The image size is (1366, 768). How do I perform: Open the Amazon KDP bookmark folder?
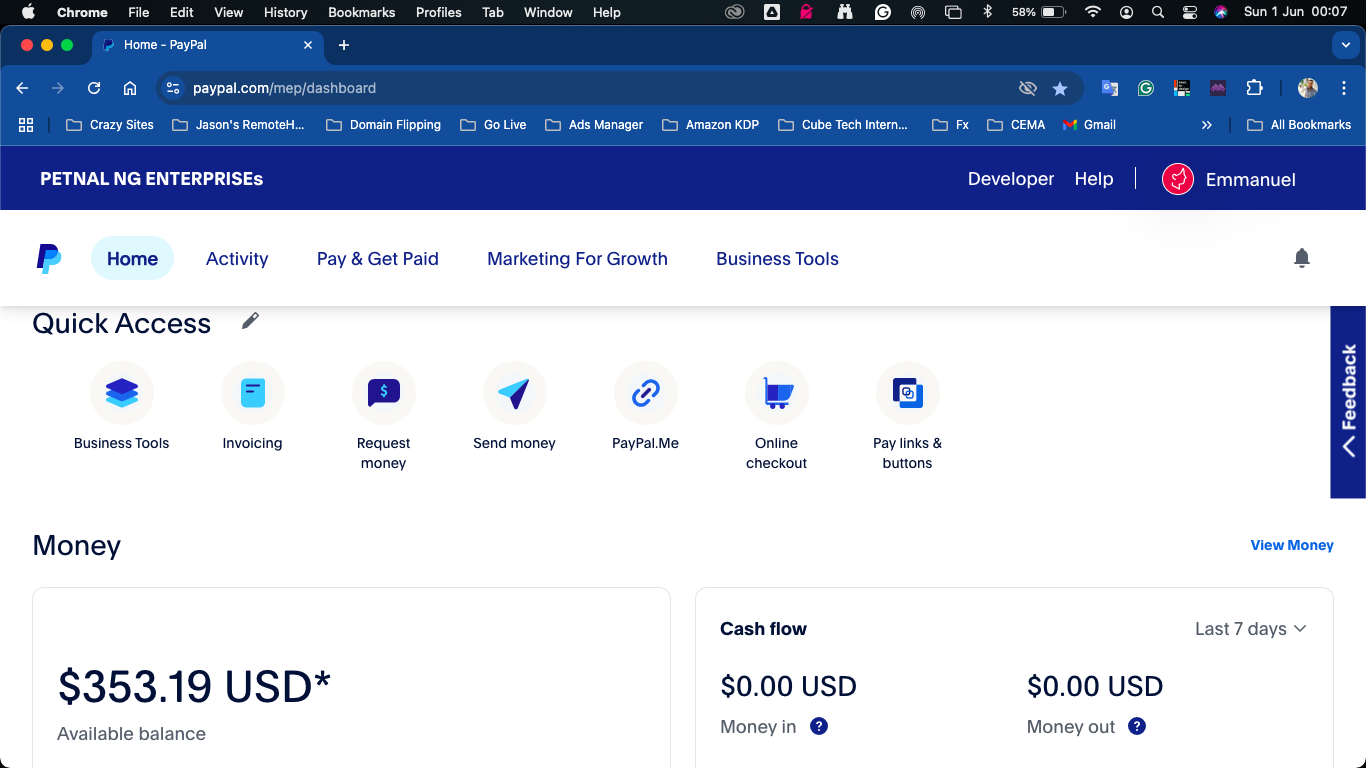[710, 125]
